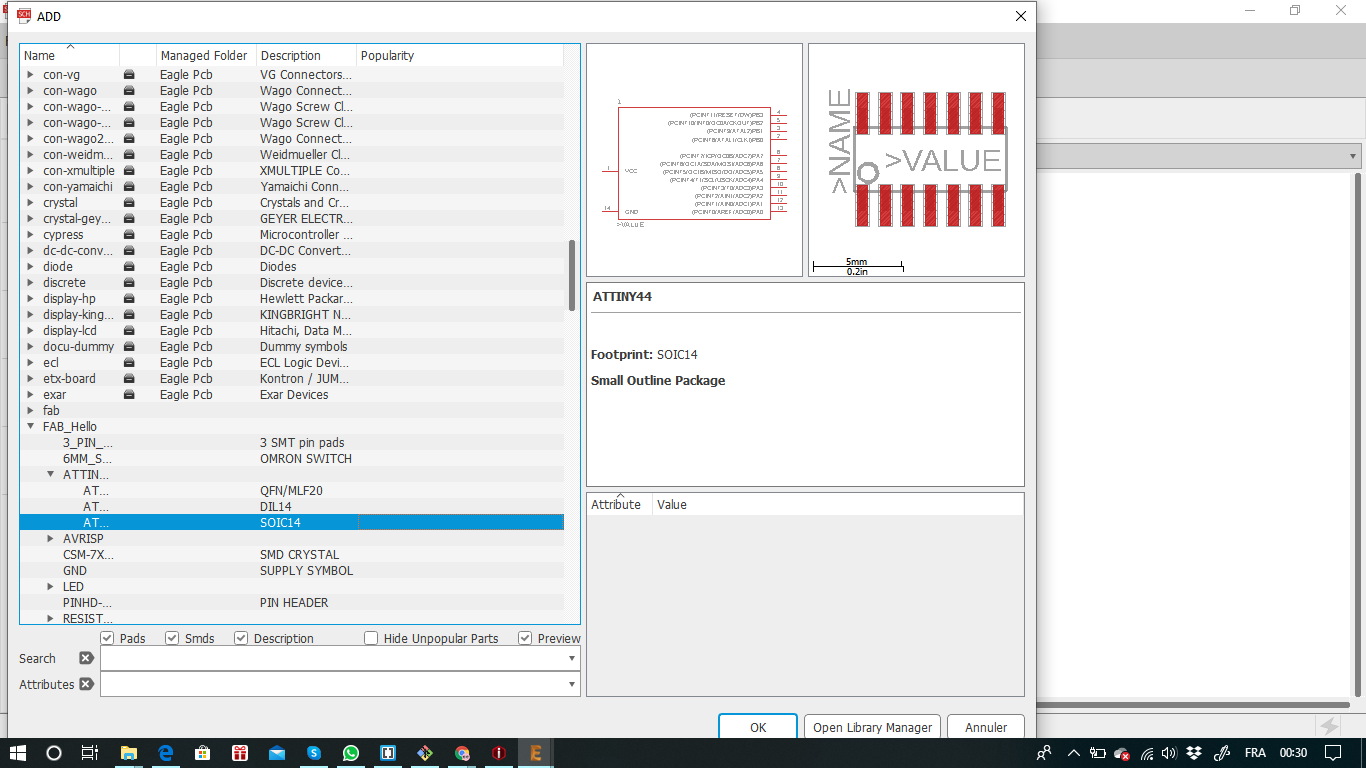Open the EAGLE app icon in the taskbar
This screenshot has height=768, width=1366.
[536, 753]
